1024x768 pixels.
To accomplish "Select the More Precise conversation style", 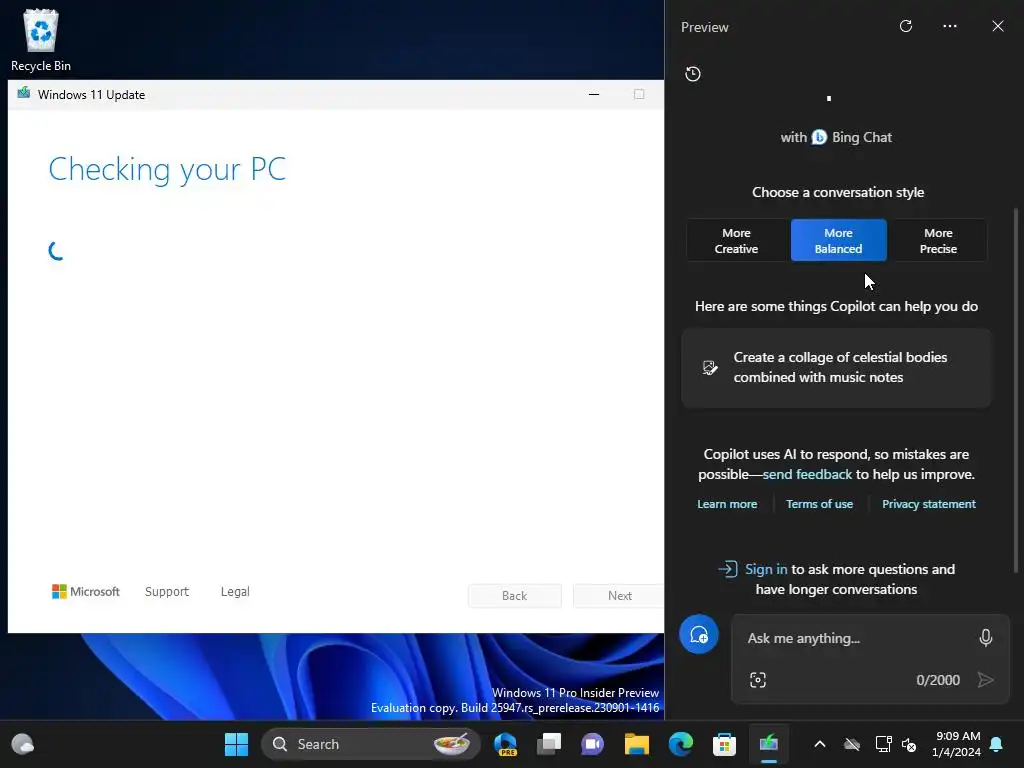I will pyautogui.click(x=938, y=240).
